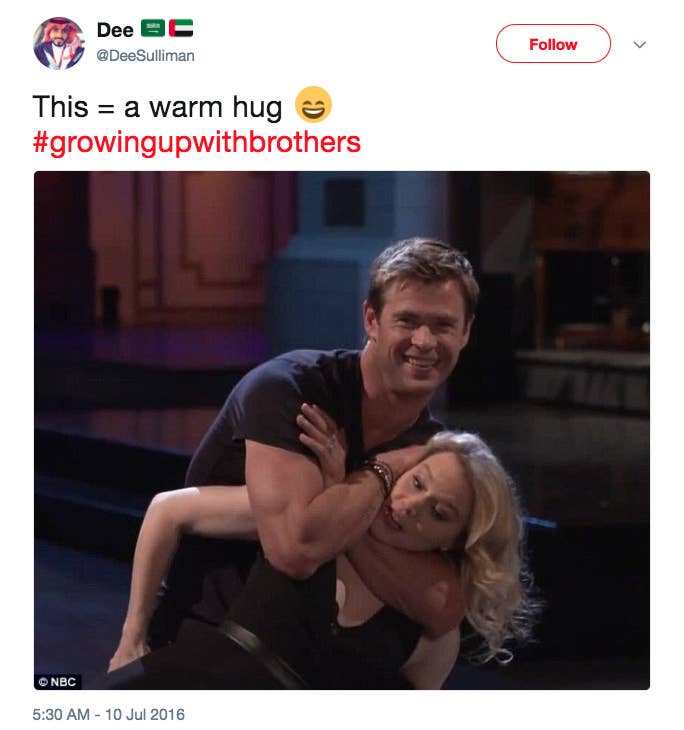Follow the @DeeSulliman account
The image size is (684, 730).
tap(553, 44)
